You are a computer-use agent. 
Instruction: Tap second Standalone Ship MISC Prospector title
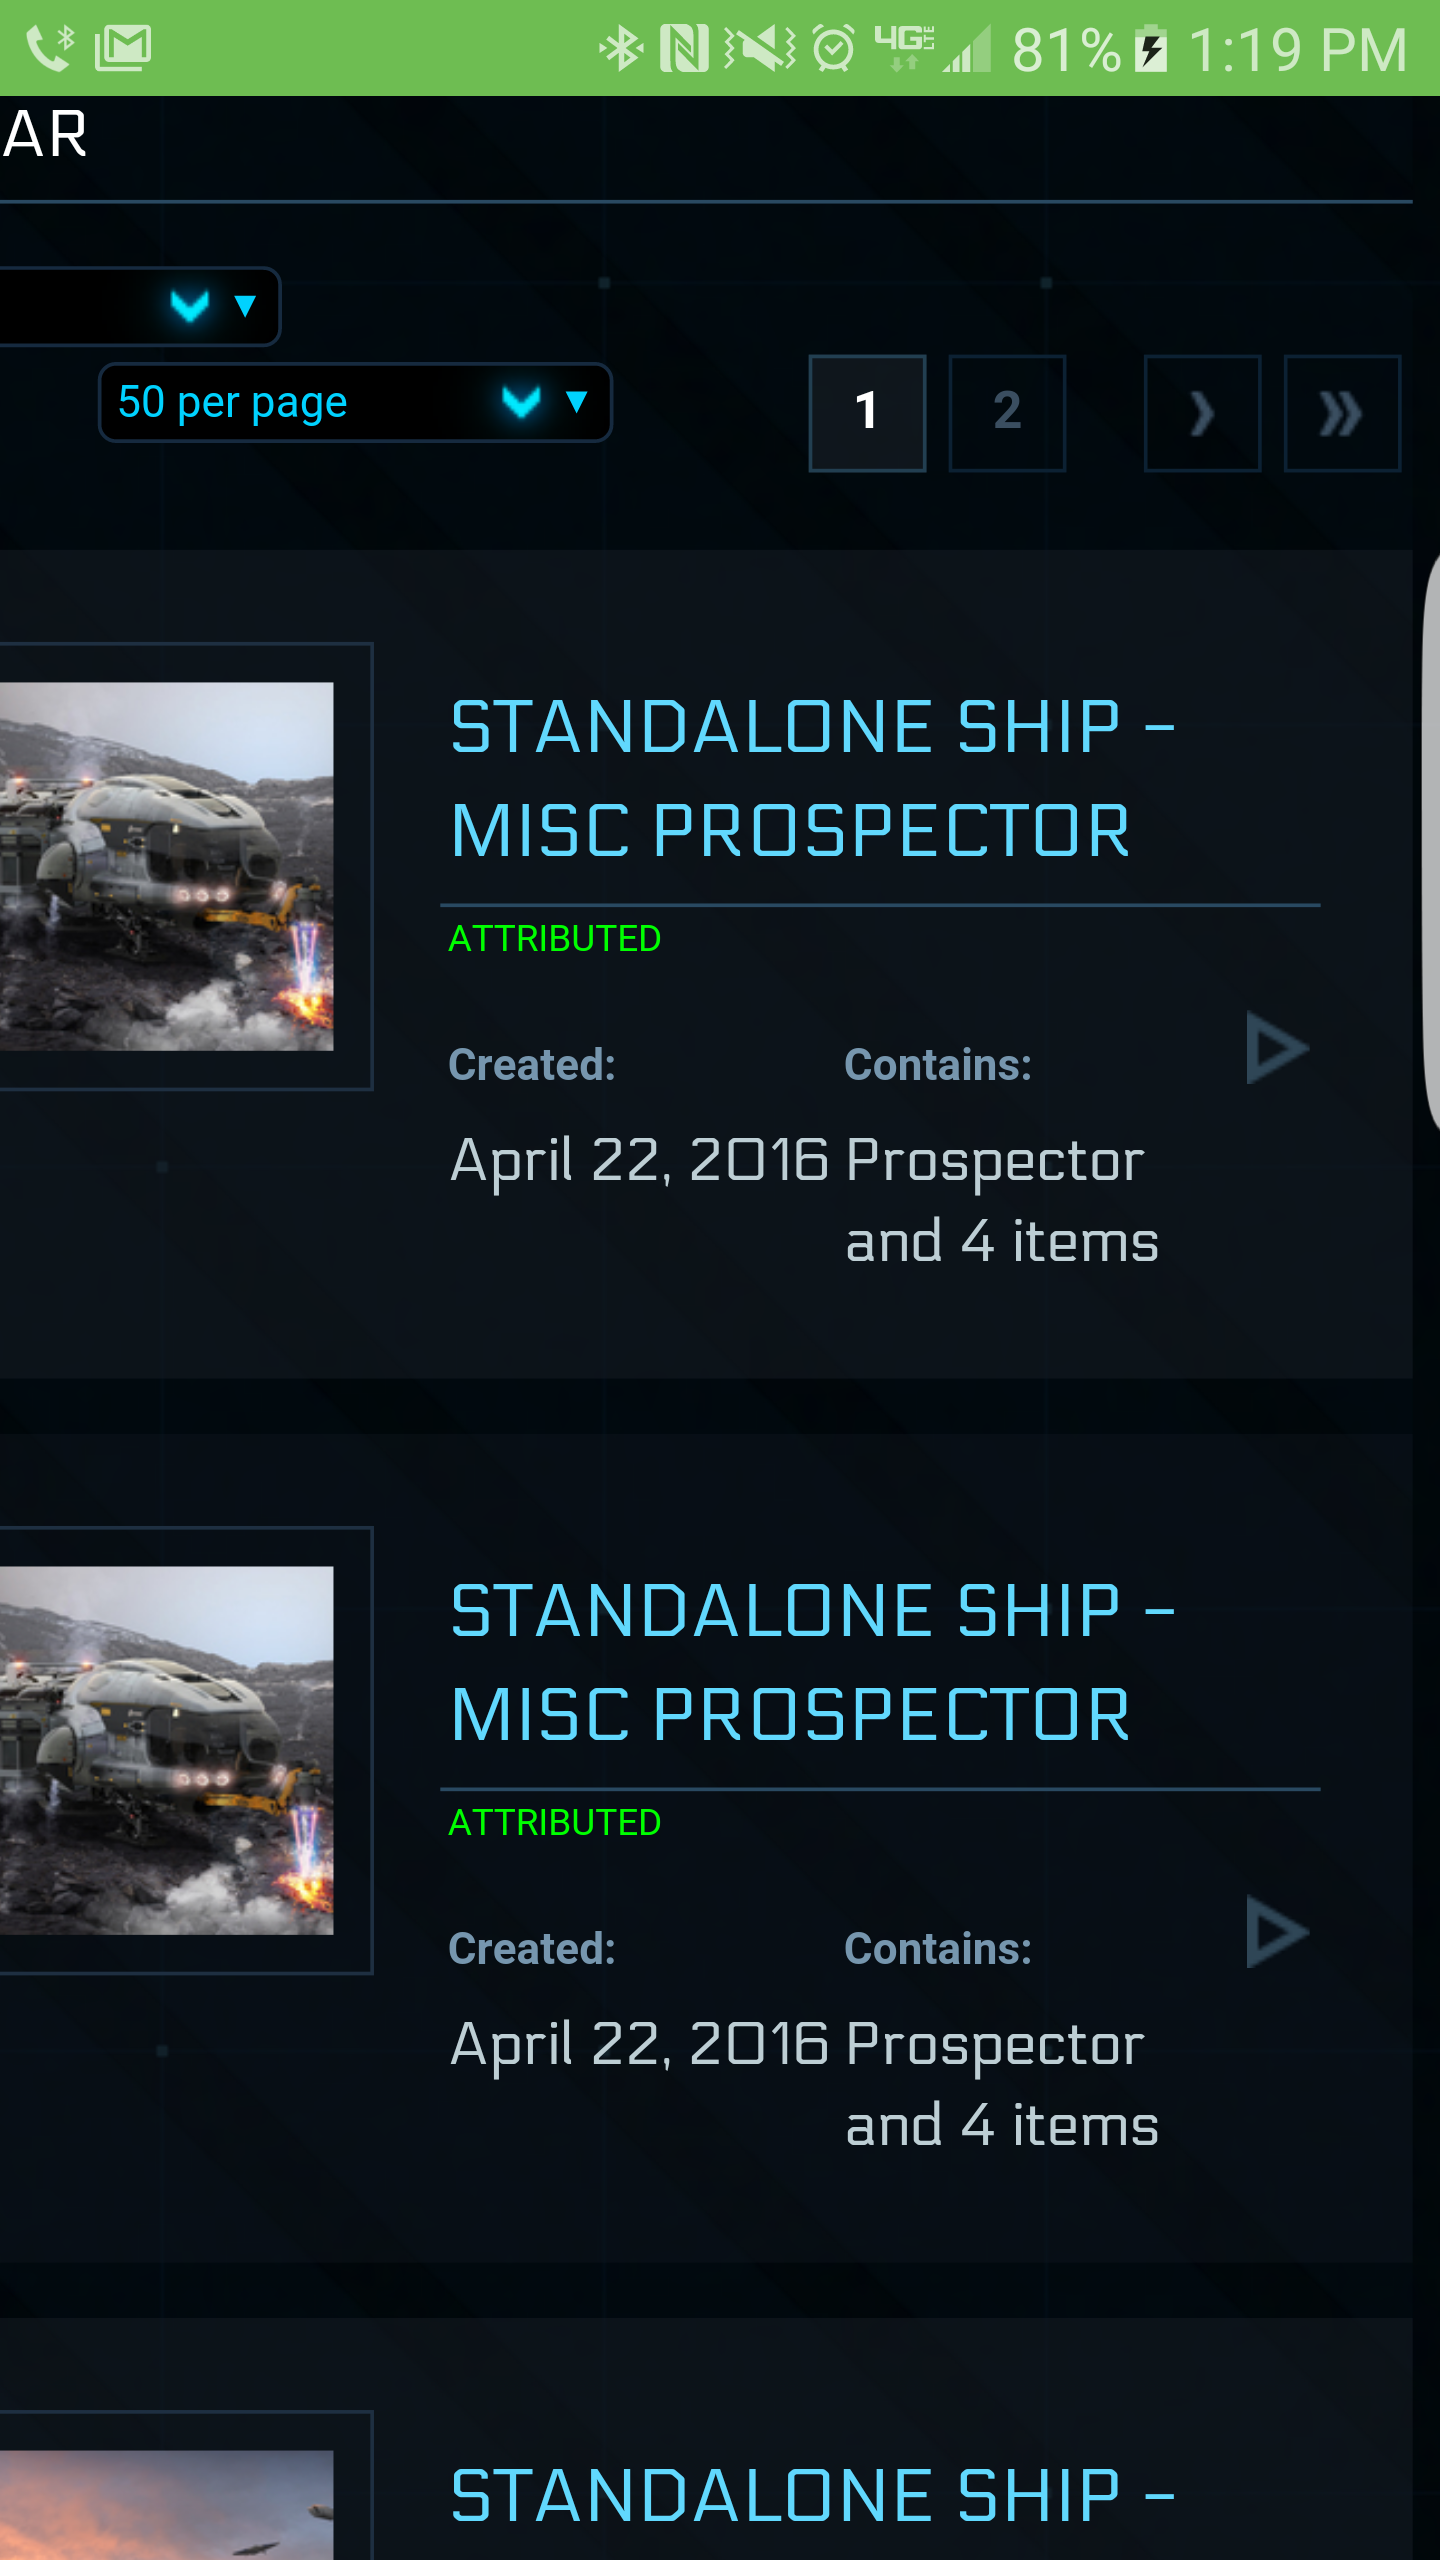pos(812,1662)
